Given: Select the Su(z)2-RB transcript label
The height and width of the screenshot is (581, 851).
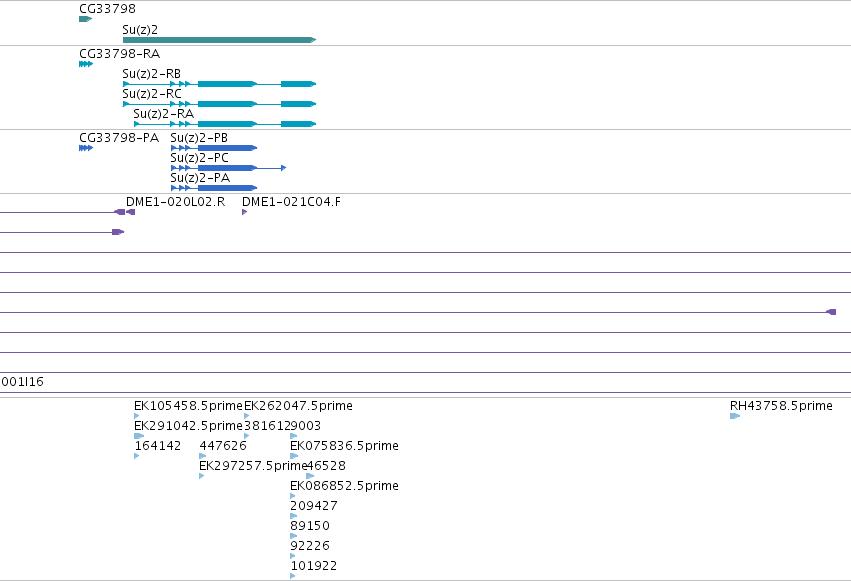Looking at the screenshot, I should pos(151,74).
